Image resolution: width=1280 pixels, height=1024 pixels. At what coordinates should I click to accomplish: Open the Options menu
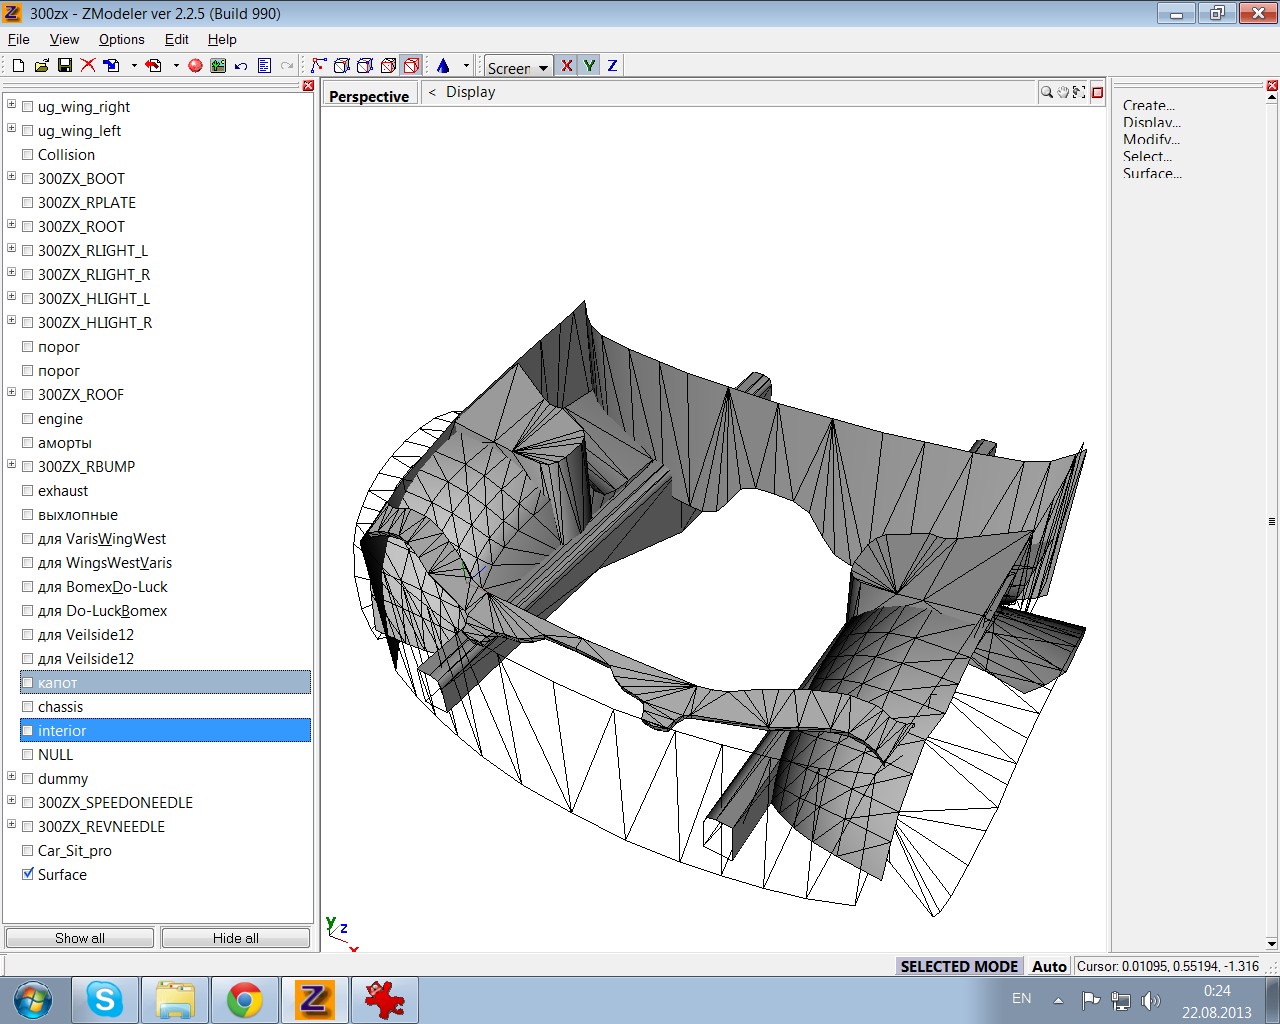click(121, 39)
